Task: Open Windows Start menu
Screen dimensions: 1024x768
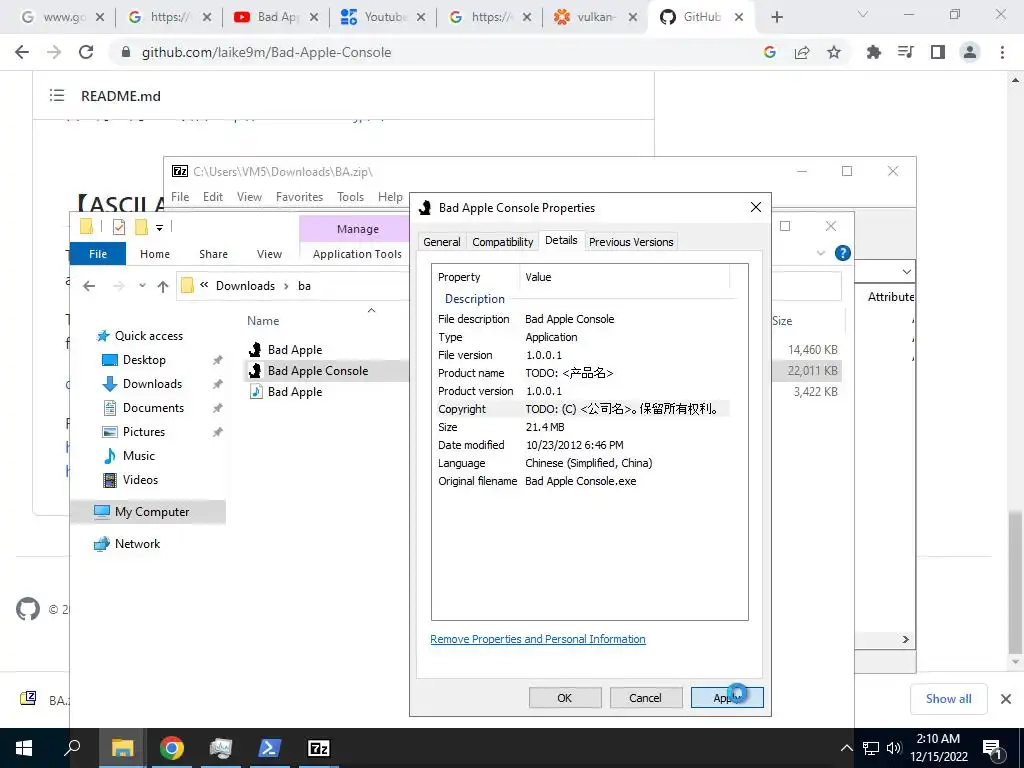Action: [24, 748]
